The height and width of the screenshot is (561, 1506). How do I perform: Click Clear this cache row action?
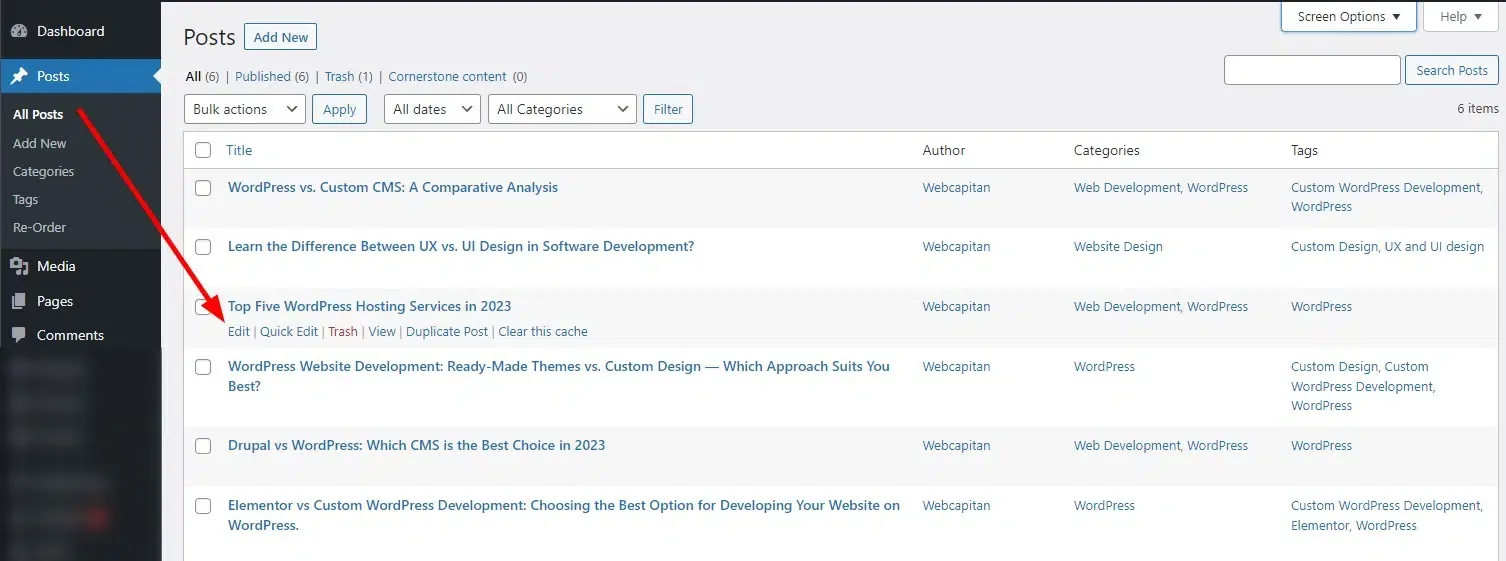coord(543,331)
